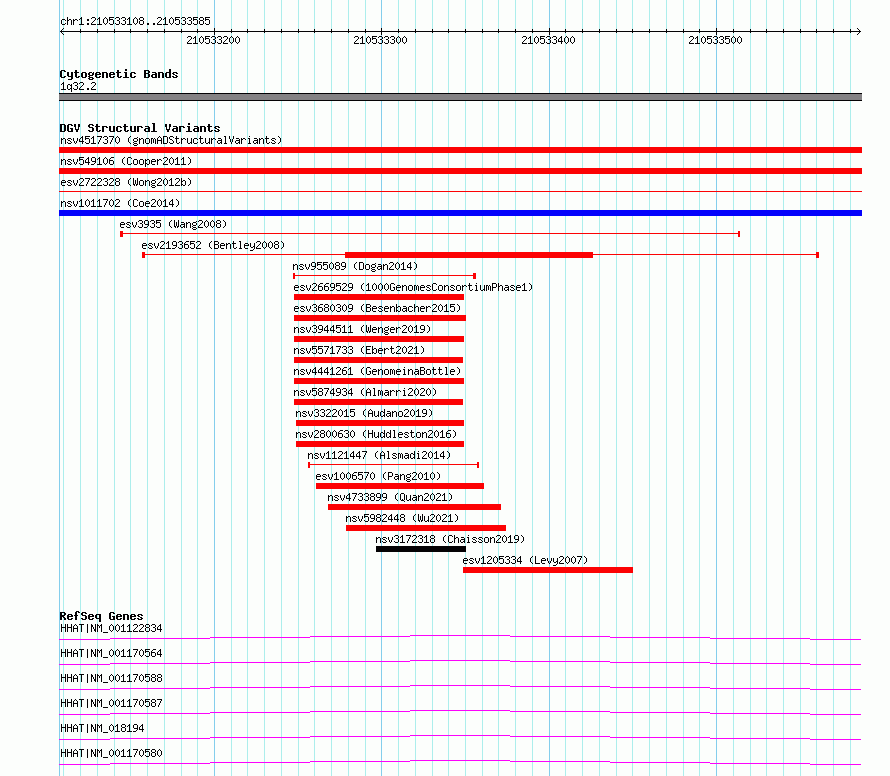The image size is (890, 776).
Task: Open esv2669529 (1000GenomesConsortiumPhase1) label
Action: point(413,287)
